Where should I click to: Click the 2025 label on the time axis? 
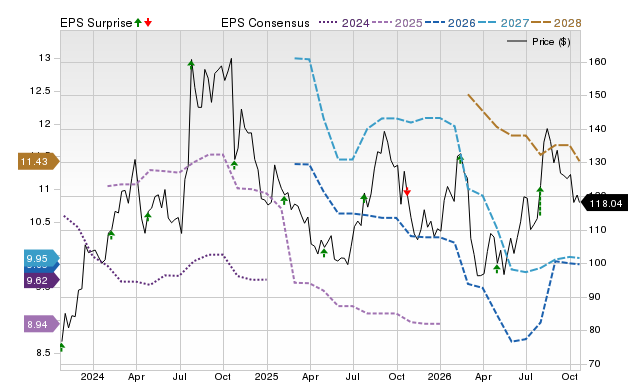(266, 376)
